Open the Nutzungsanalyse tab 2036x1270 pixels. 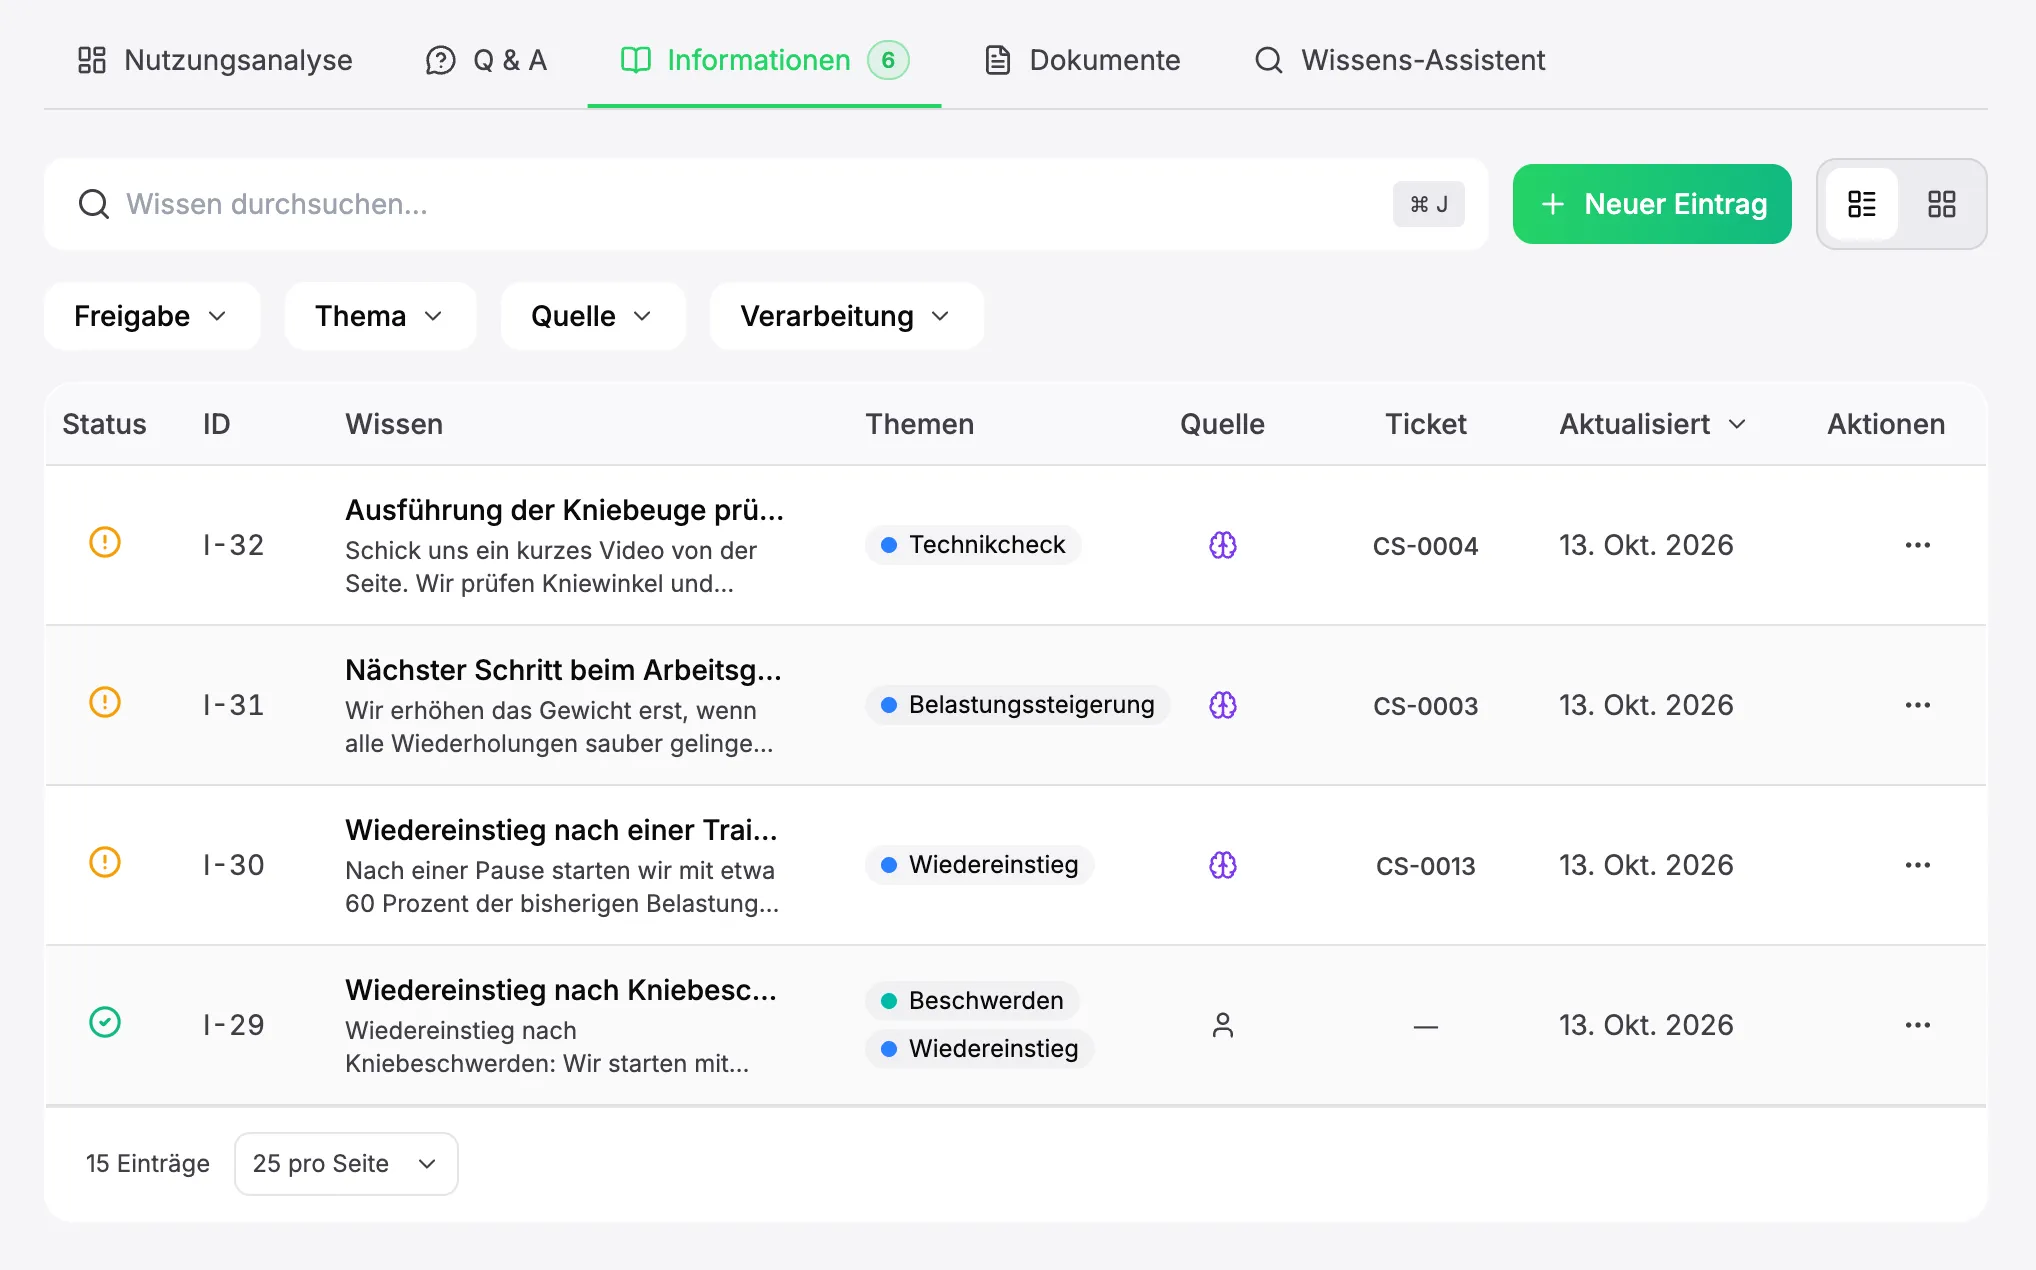point(215,60)
